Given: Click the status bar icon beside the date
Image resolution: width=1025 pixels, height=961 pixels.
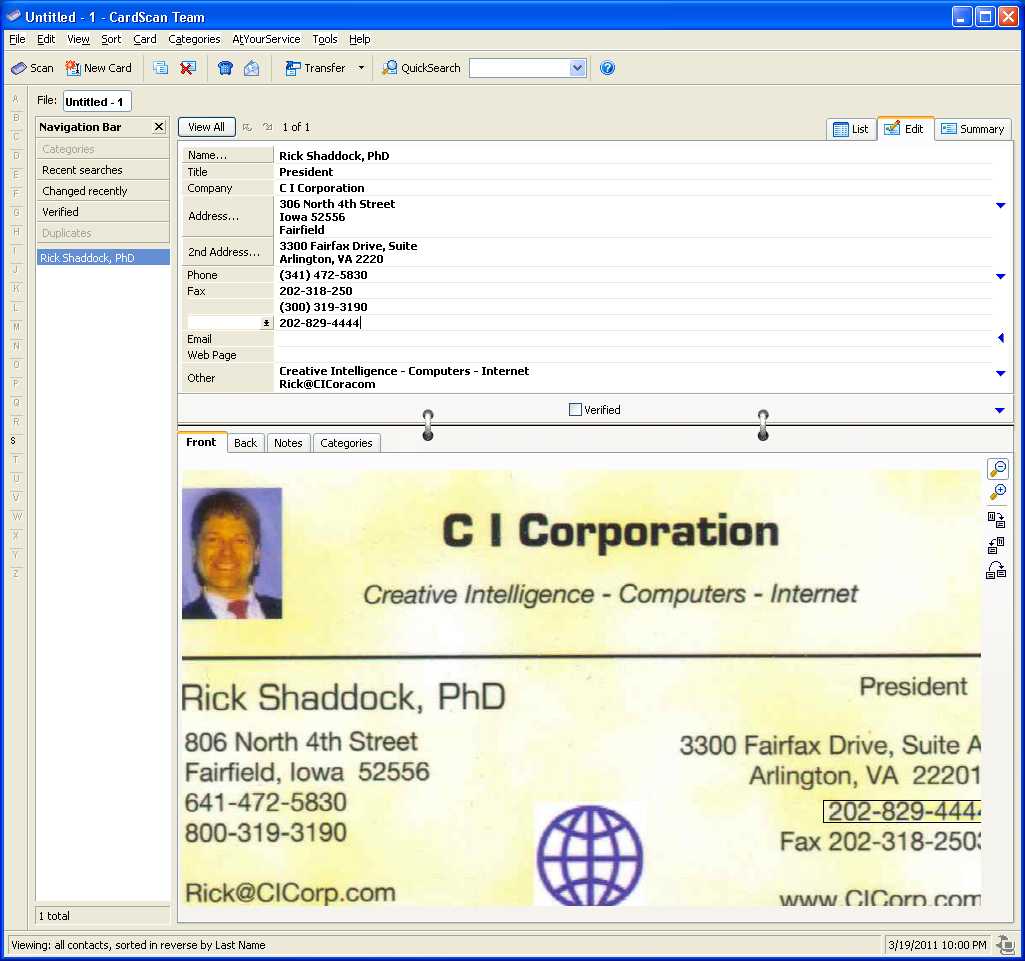Looking at the screenshot, I should (x=1005, y=945).
